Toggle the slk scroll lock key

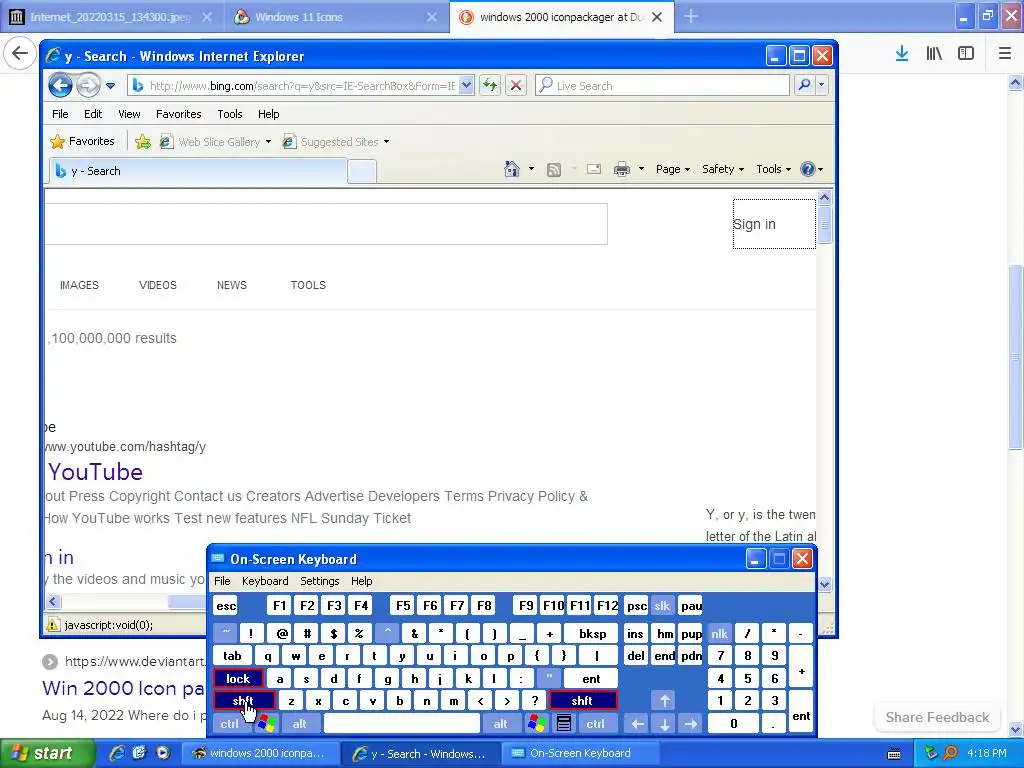pyautogui.click(x=662, y=605)
